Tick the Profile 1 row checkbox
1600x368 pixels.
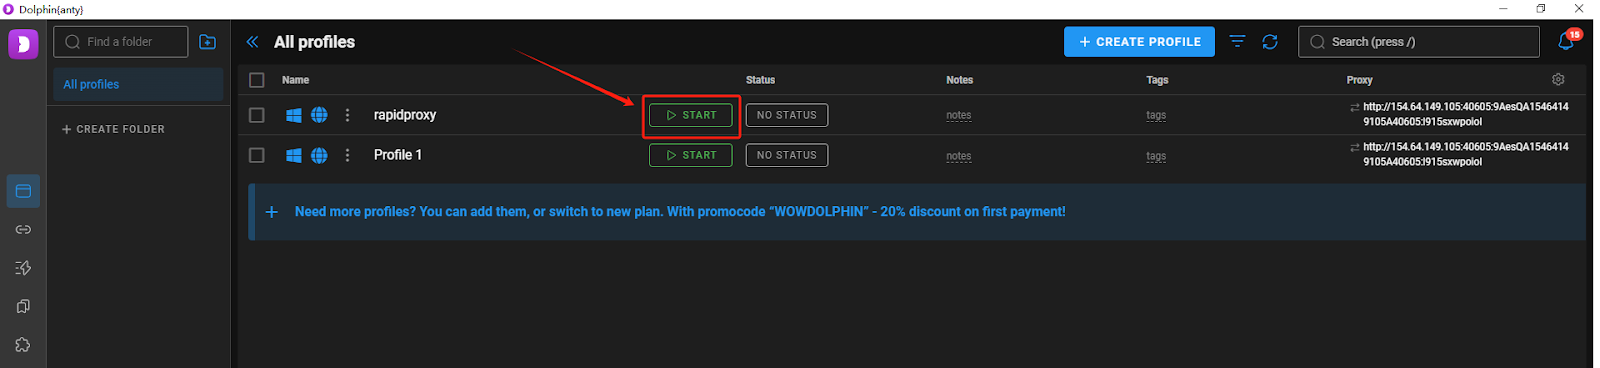click(257, 155)
